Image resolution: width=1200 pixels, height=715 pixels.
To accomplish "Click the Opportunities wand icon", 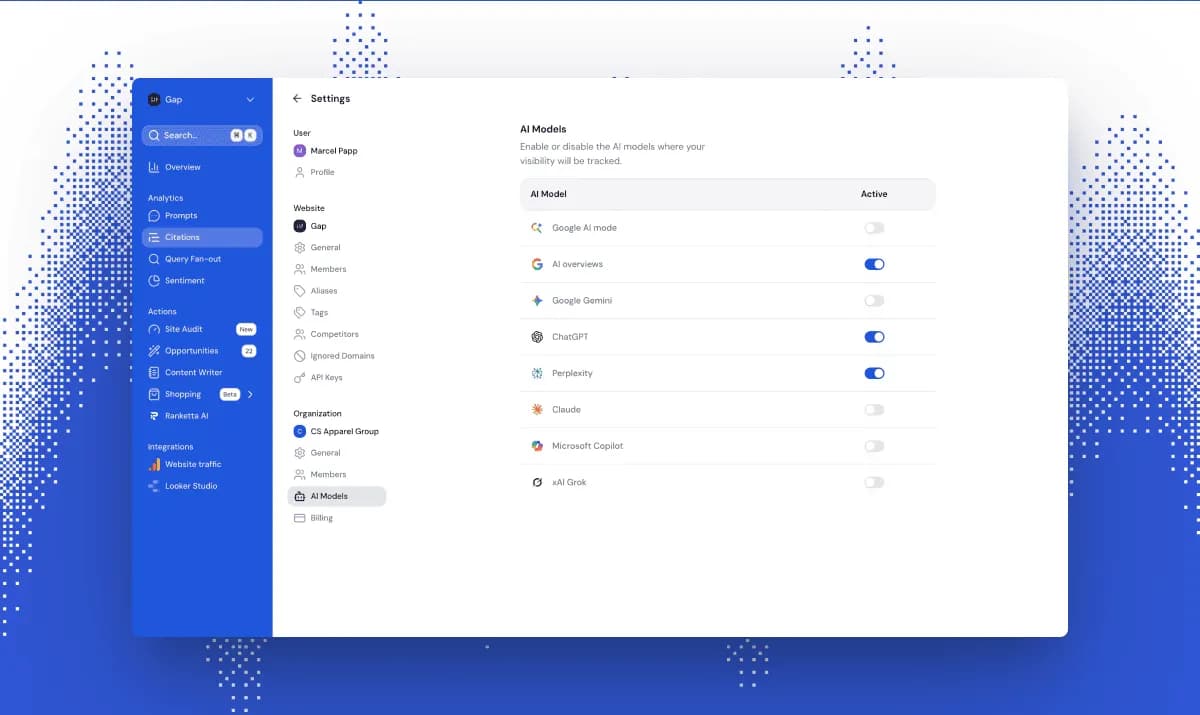I will pyautogui.click(x=154, y=351).
